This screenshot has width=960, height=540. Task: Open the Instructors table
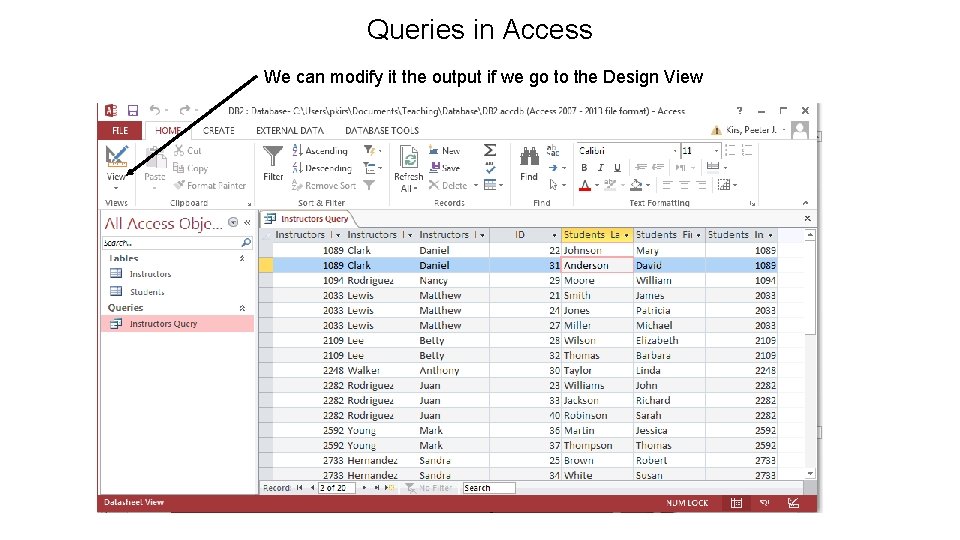point(149,274)
